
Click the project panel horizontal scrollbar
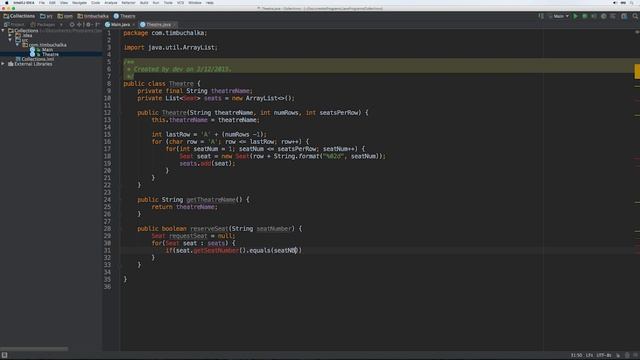click(34, 349)
